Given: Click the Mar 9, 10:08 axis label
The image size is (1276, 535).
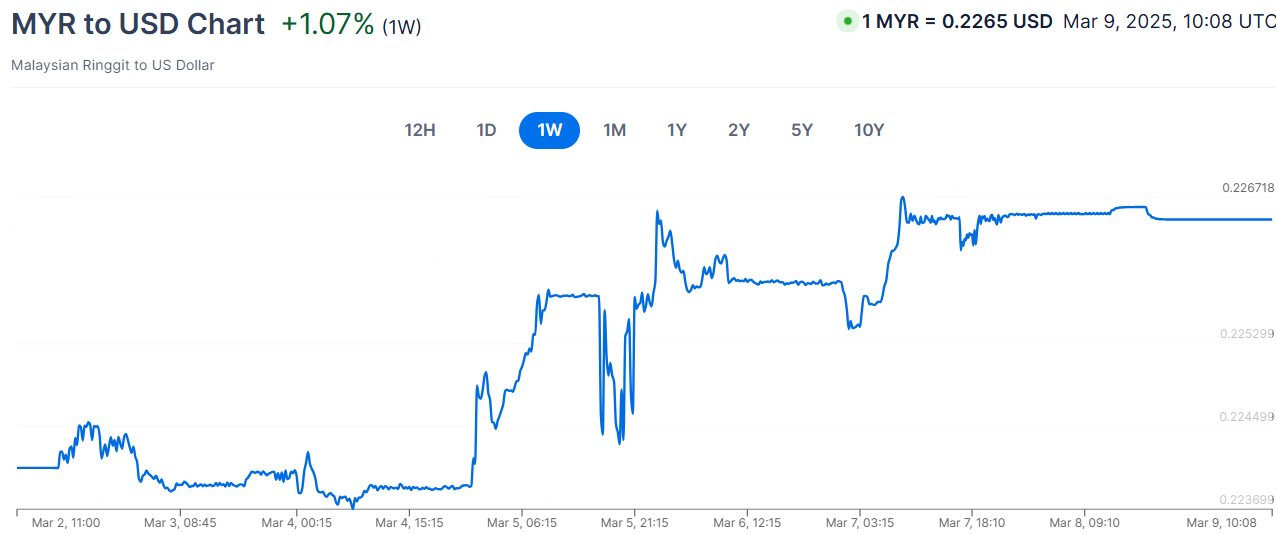Looking at the screenshot, I should [x=1221, y=522].
